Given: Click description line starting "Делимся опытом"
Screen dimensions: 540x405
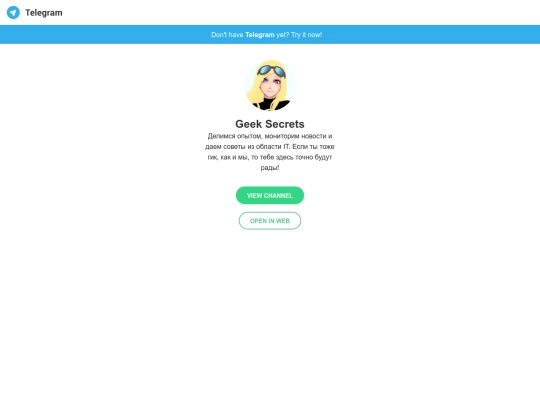Looking at the screenshot, I should (x=270, y=136).
